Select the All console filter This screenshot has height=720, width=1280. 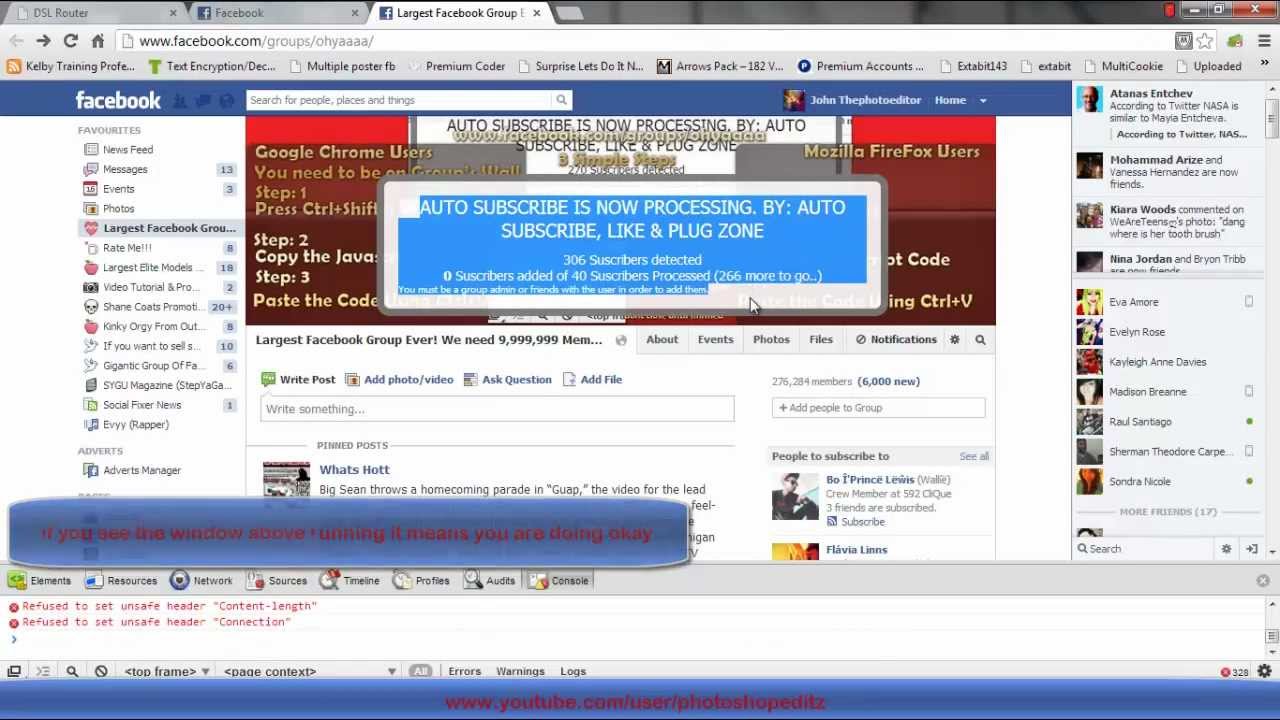420,671
